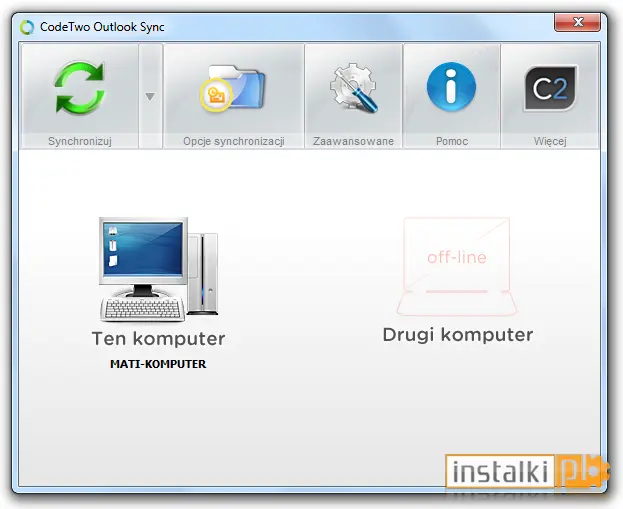
Task: Open Opcje synchronizacji folder icon
Action: pos(233,88)
